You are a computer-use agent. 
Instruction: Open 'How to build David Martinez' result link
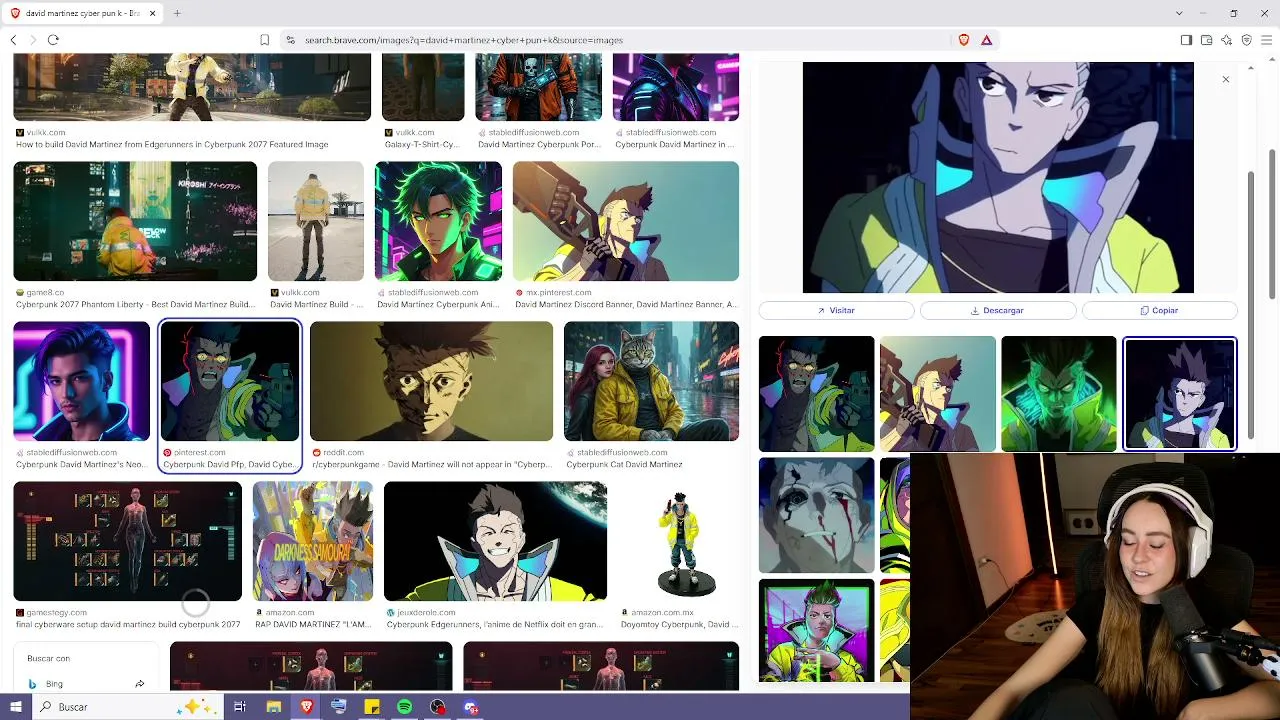pos(172,145)
